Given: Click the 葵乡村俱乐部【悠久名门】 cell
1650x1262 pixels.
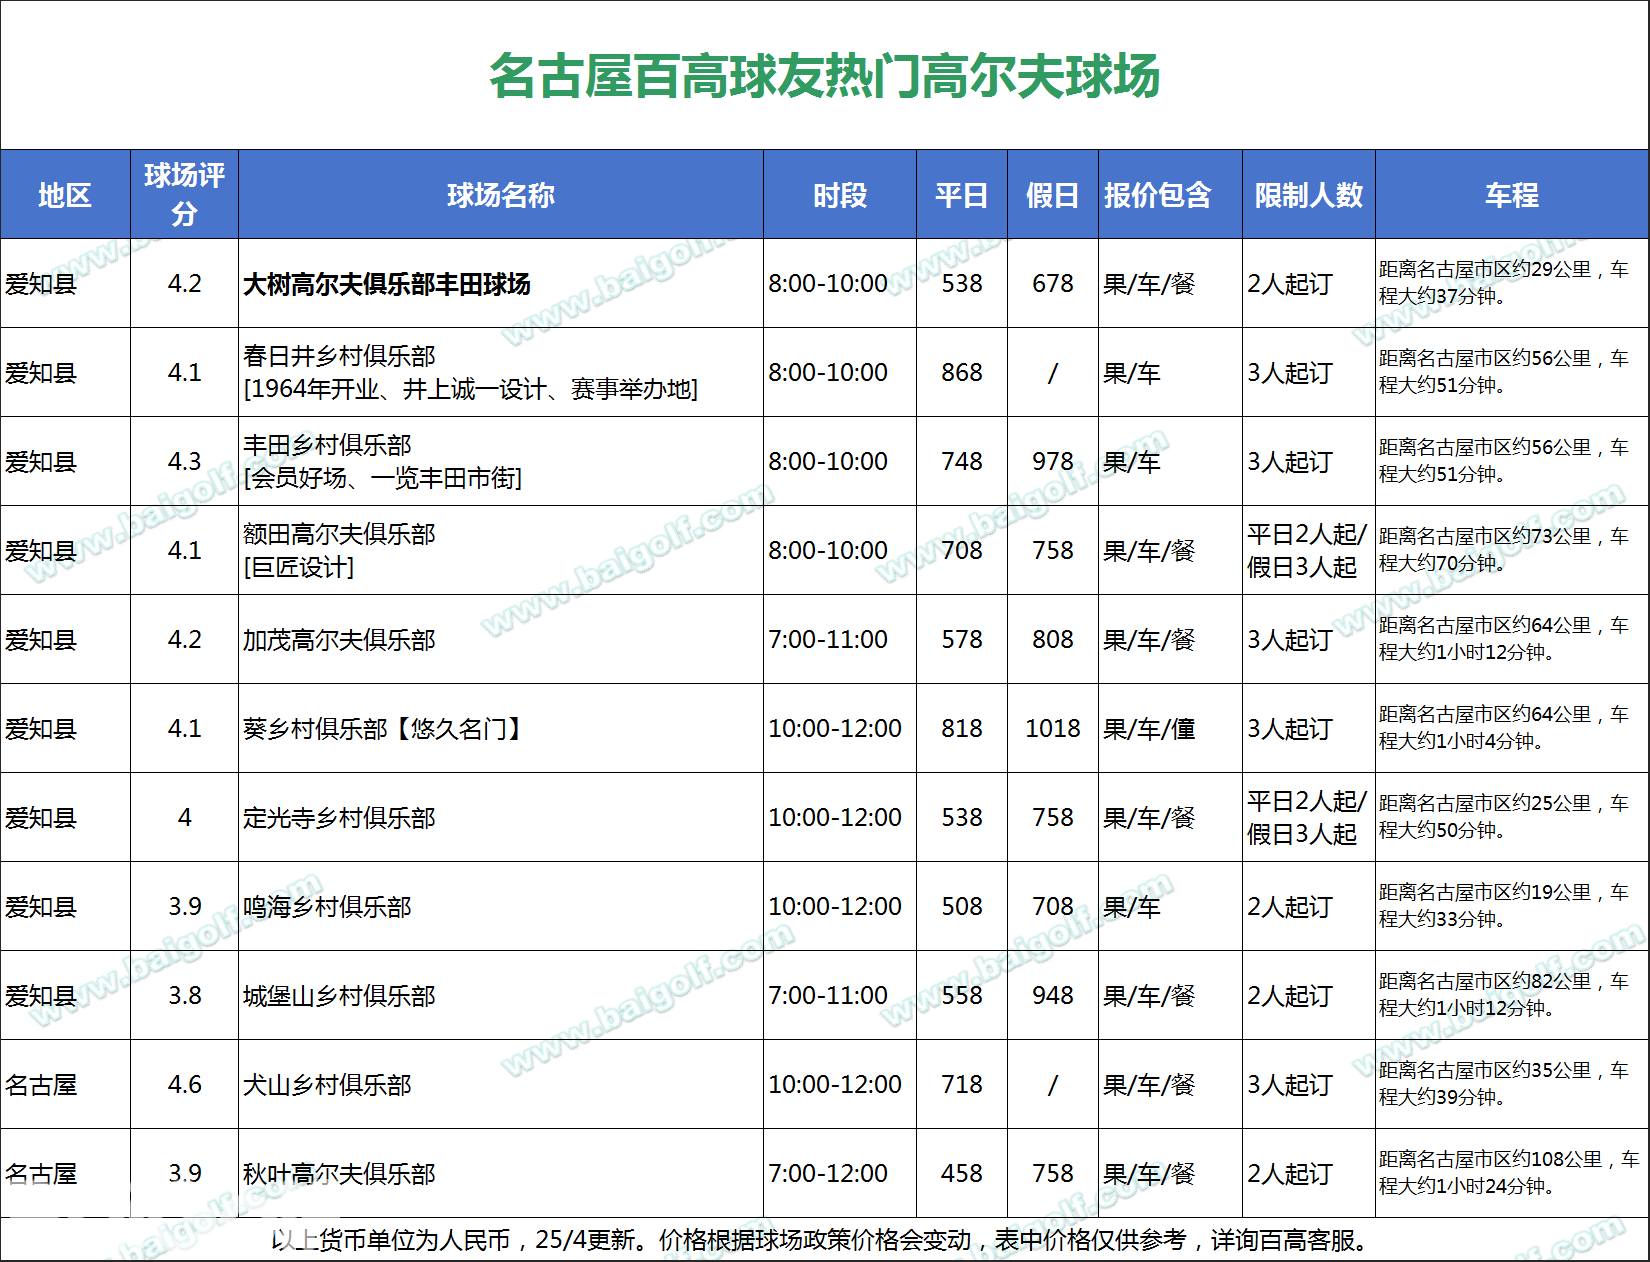Looking at the screenshot, I should [x=385, y=728].
